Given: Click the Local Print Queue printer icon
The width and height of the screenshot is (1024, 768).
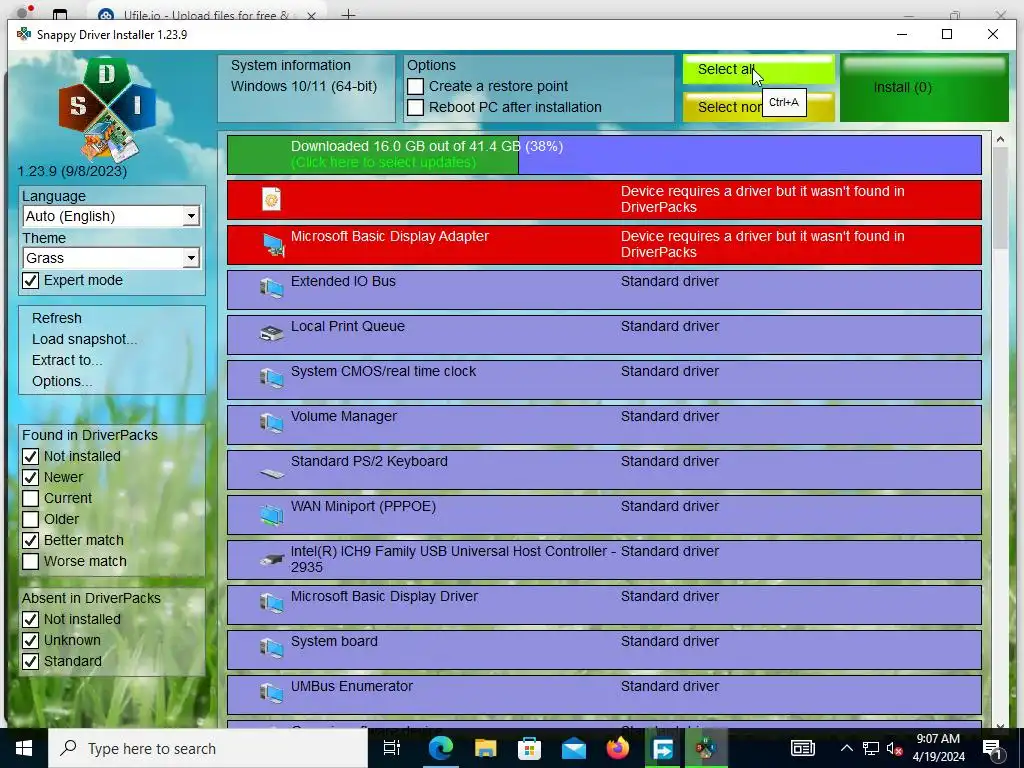Looking at the screenshot, I should tap(271, 333).
